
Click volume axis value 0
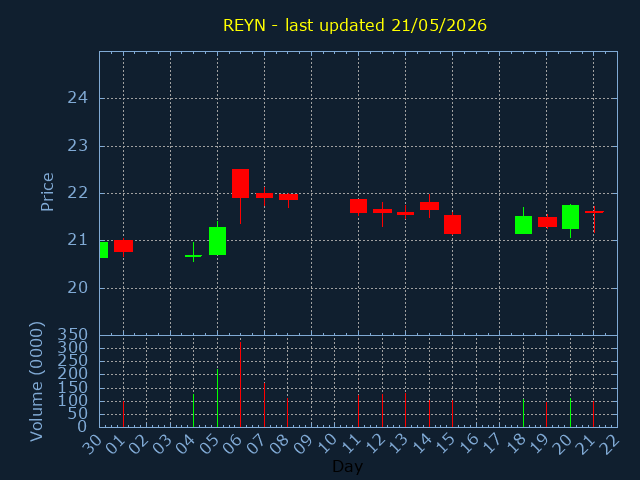(x=82, y=427)
